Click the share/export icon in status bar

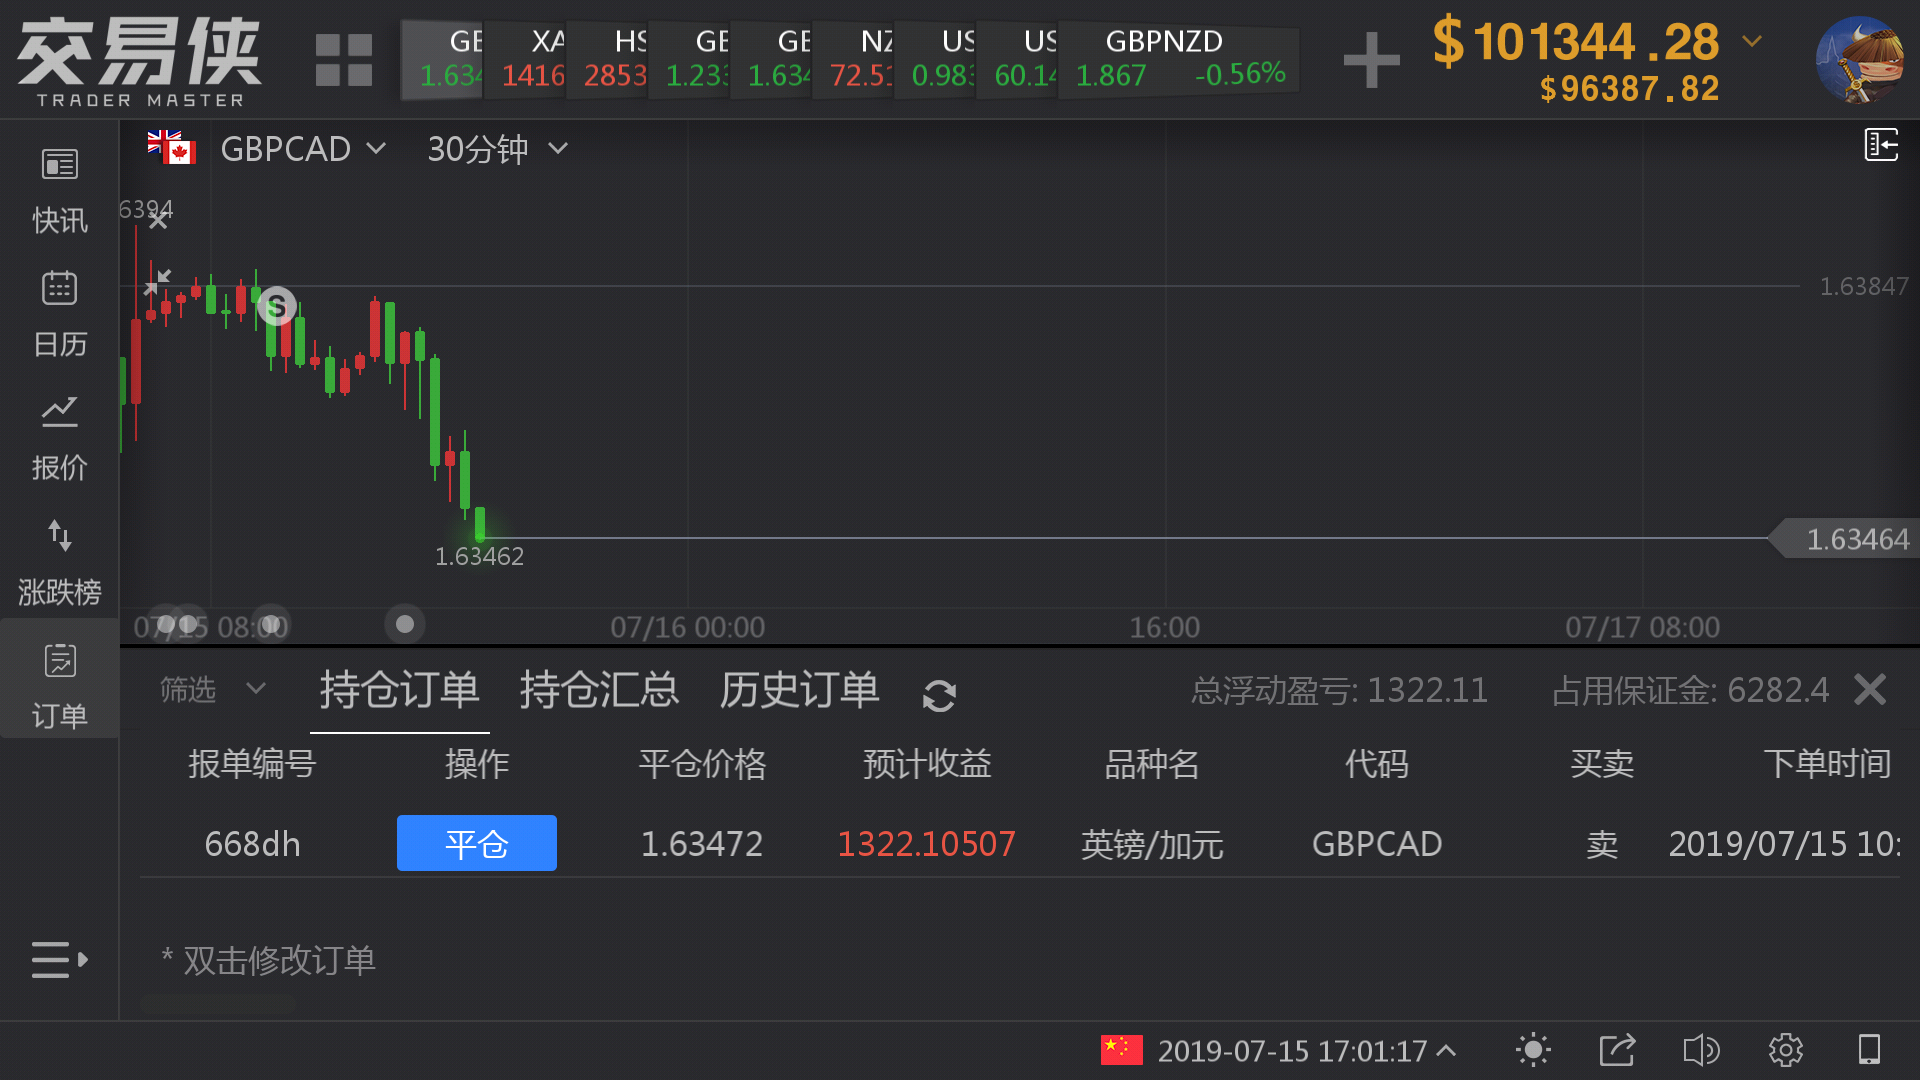tap(1617, 1050)
